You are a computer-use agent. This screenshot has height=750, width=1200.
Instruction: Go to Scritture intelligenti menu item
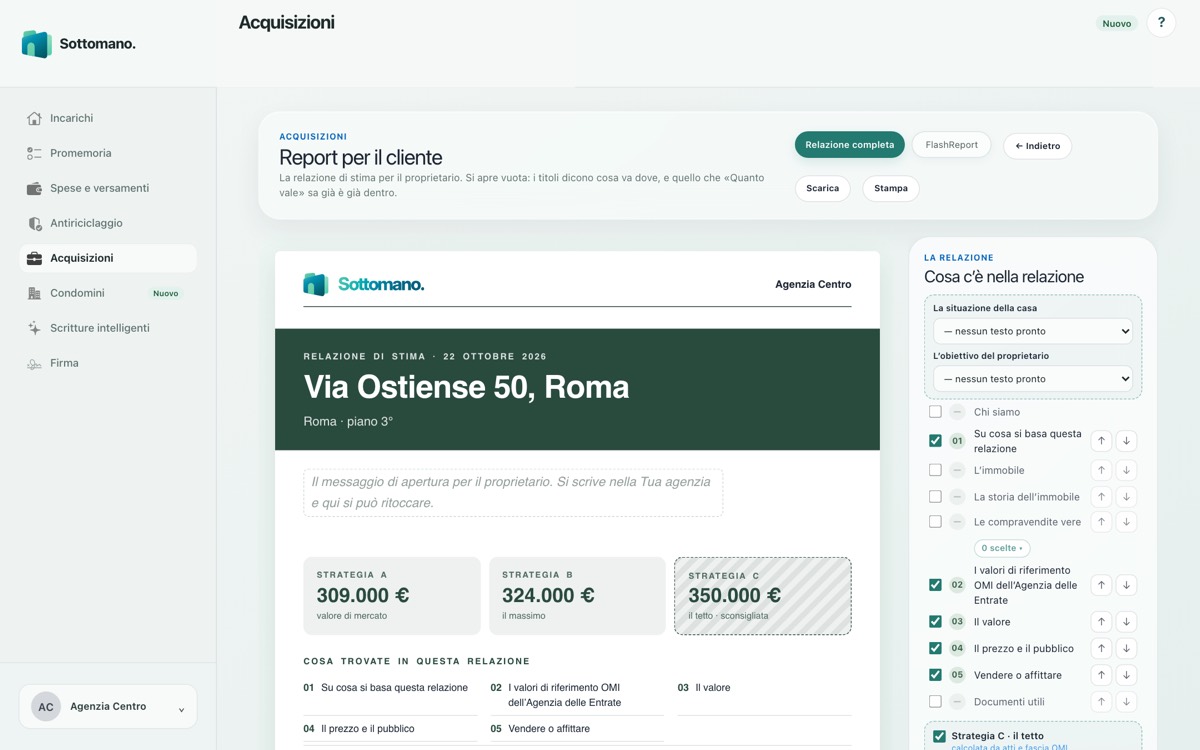(108, 328)
